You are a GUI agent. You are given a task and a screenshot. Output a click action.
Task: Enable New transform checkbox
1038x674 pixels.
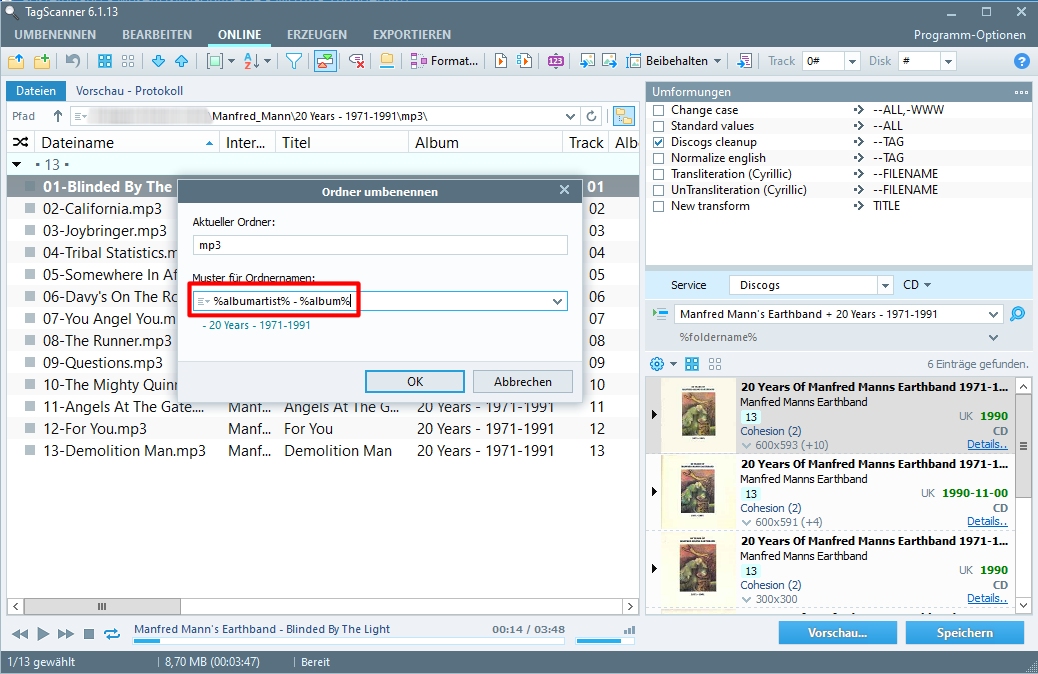tap(658, 206)
